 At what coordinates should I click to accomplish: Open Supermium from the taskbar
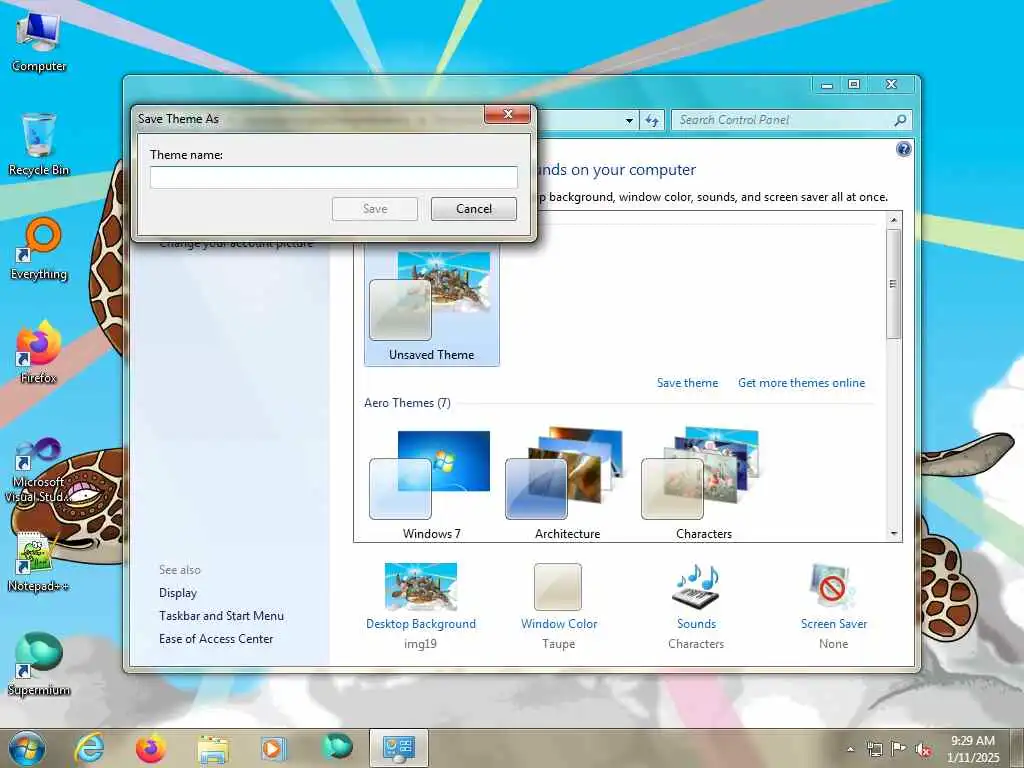(337, 747)
